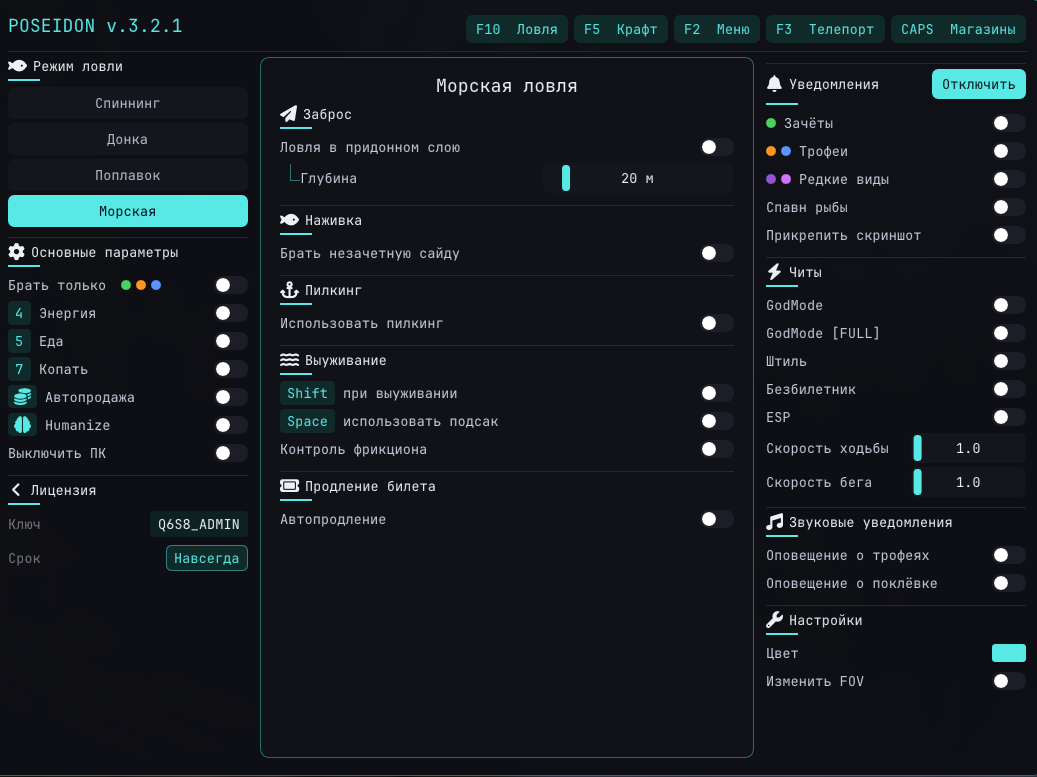Select Спиннинг fishing mode
This screenshot has height=777, width=1037.
click(128, 103)
